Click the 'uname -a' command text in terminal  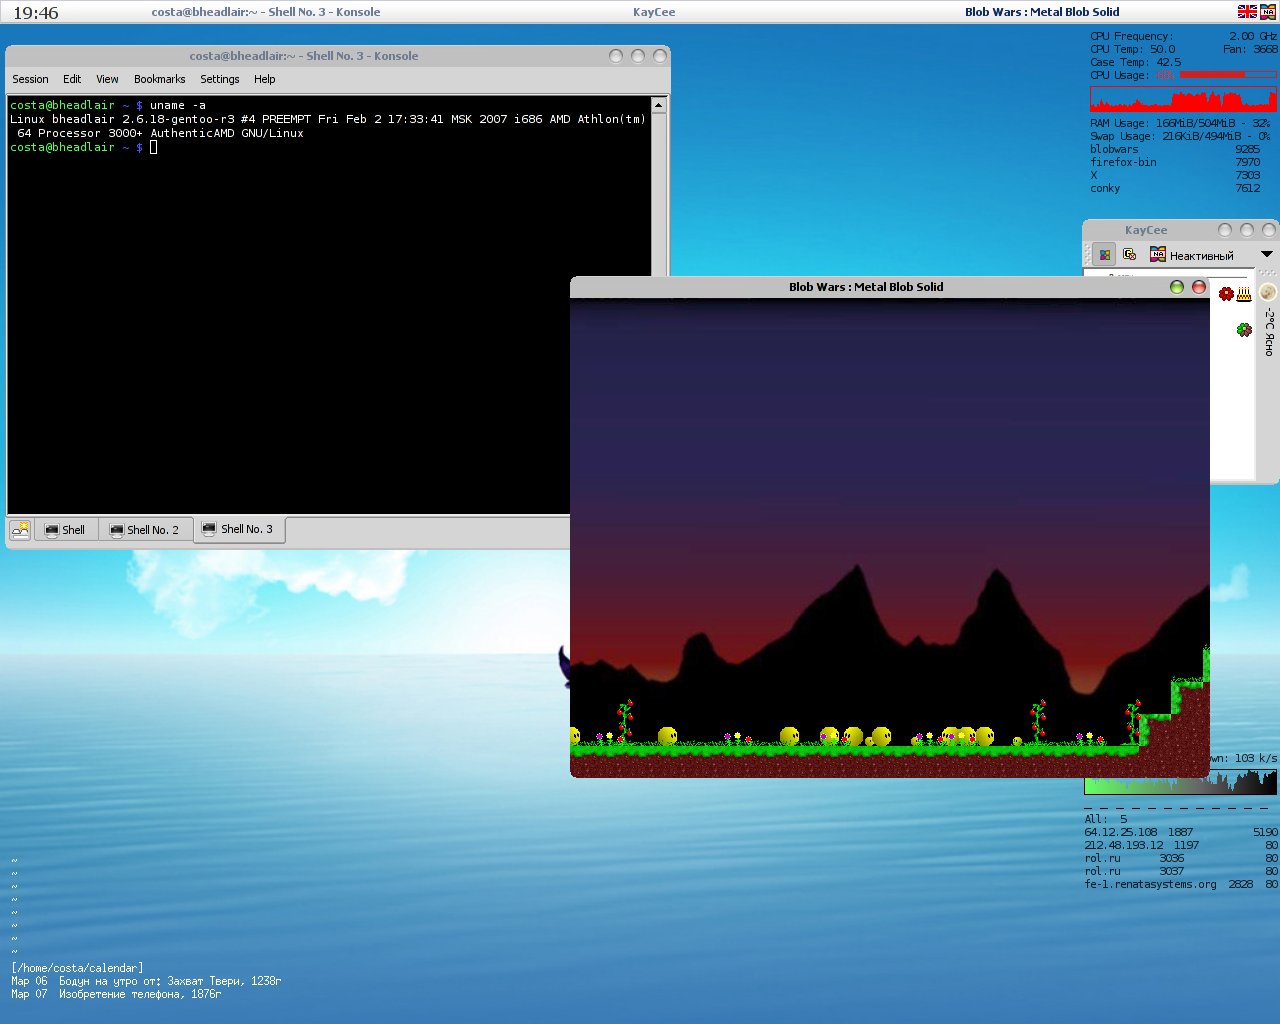pyautogui.click(x=178, y=105)
